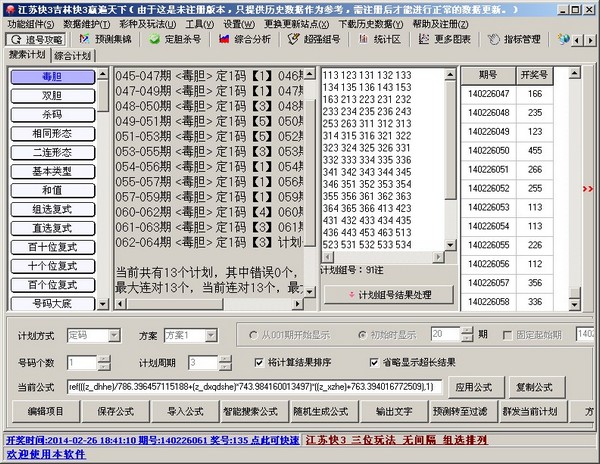Expand the 方案 dropdown
600x464 pixels.
(210, 334)
